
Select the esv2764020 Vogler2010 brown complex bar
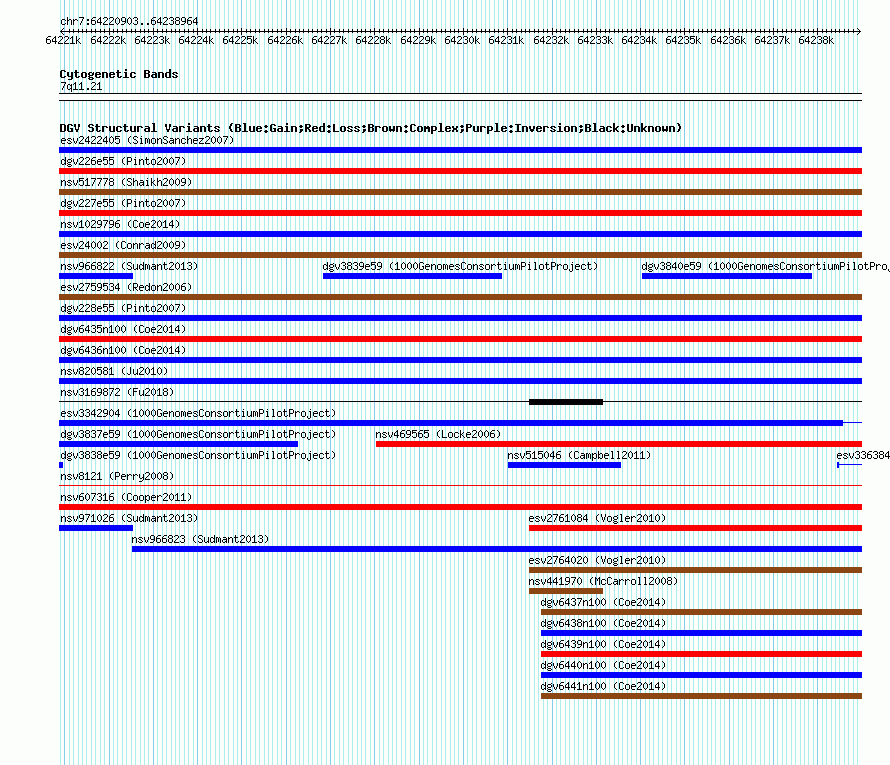695,570
